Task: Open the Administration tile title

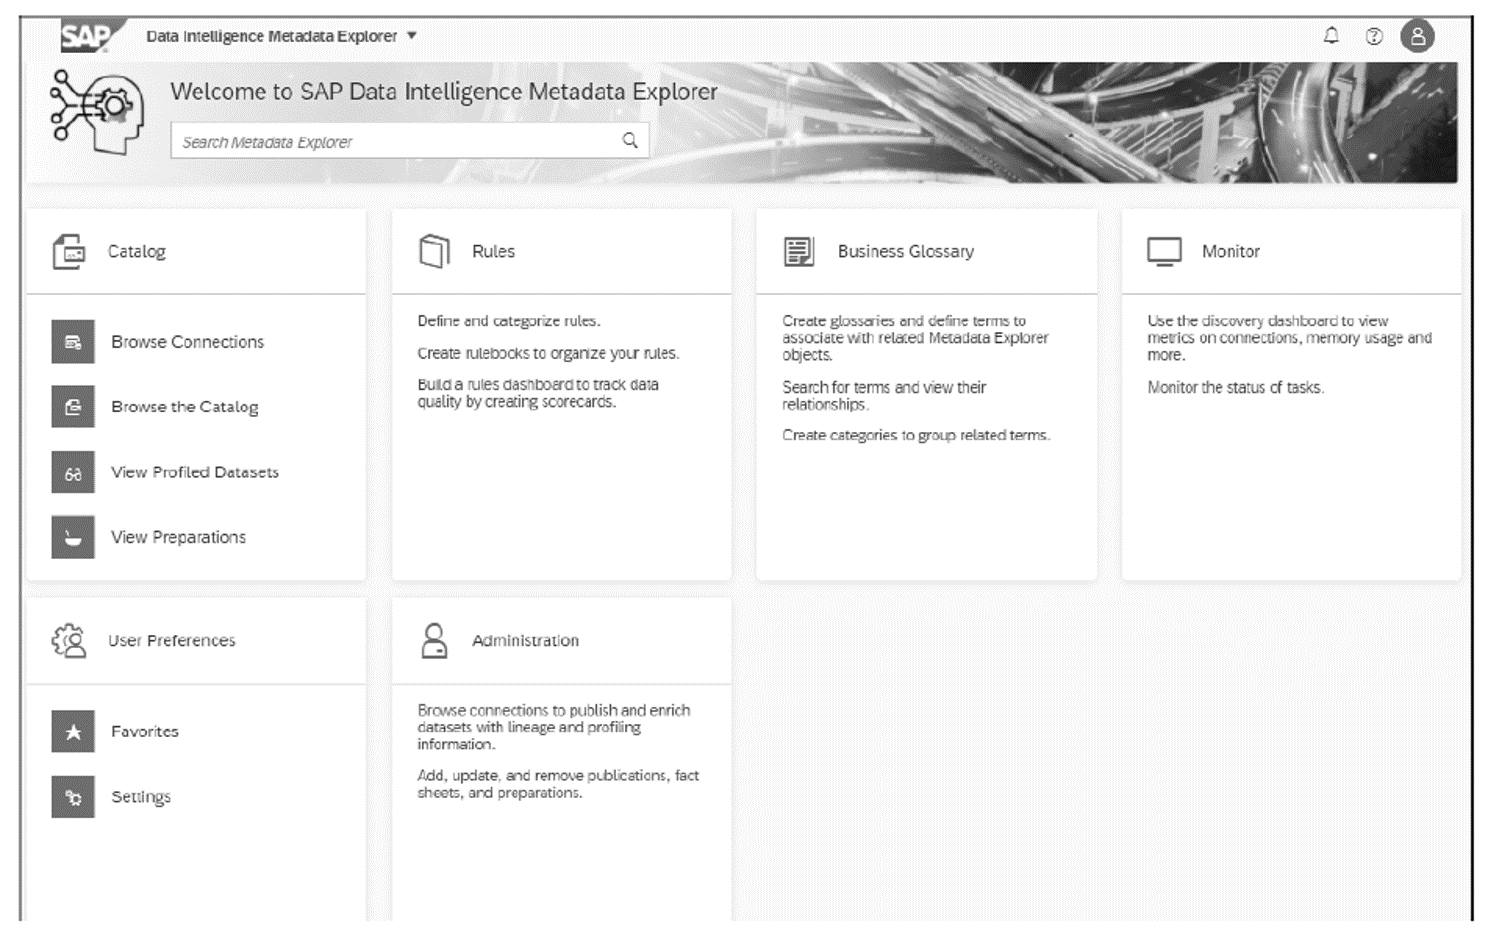Action: point(525,640)
